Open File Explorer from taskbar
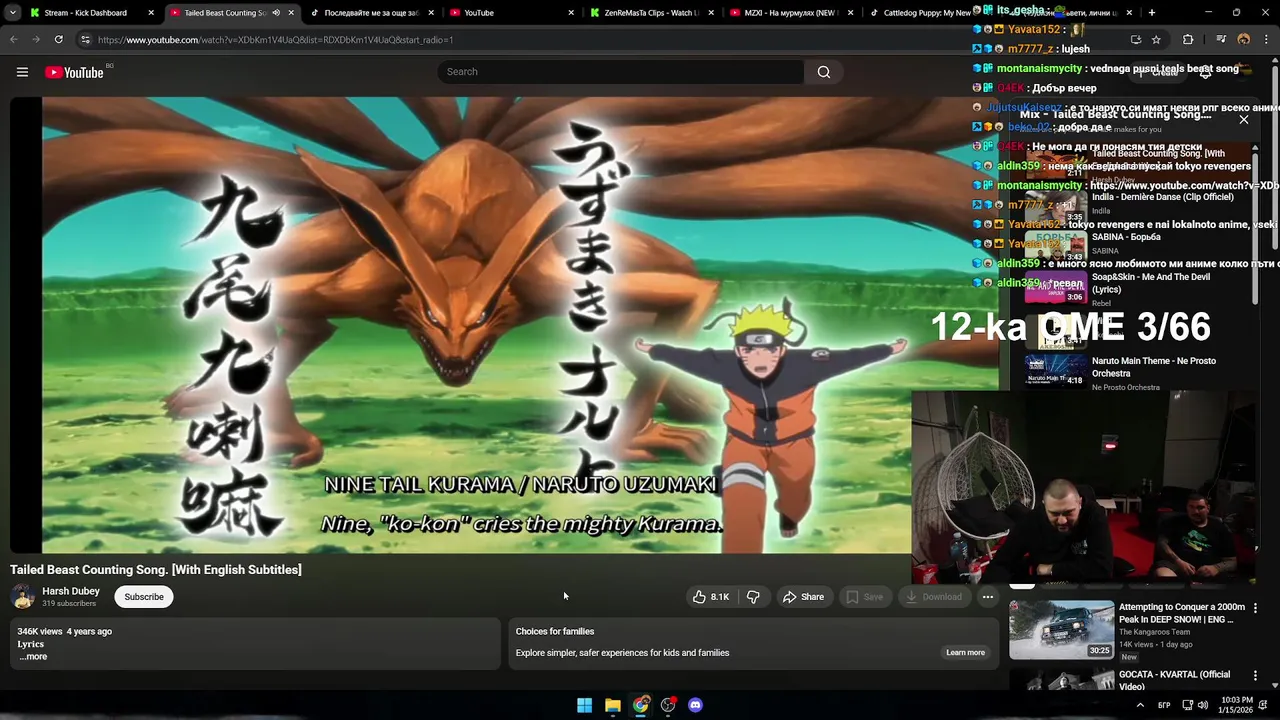This screenshot has width=1280, height=720. tap(612, 705)
